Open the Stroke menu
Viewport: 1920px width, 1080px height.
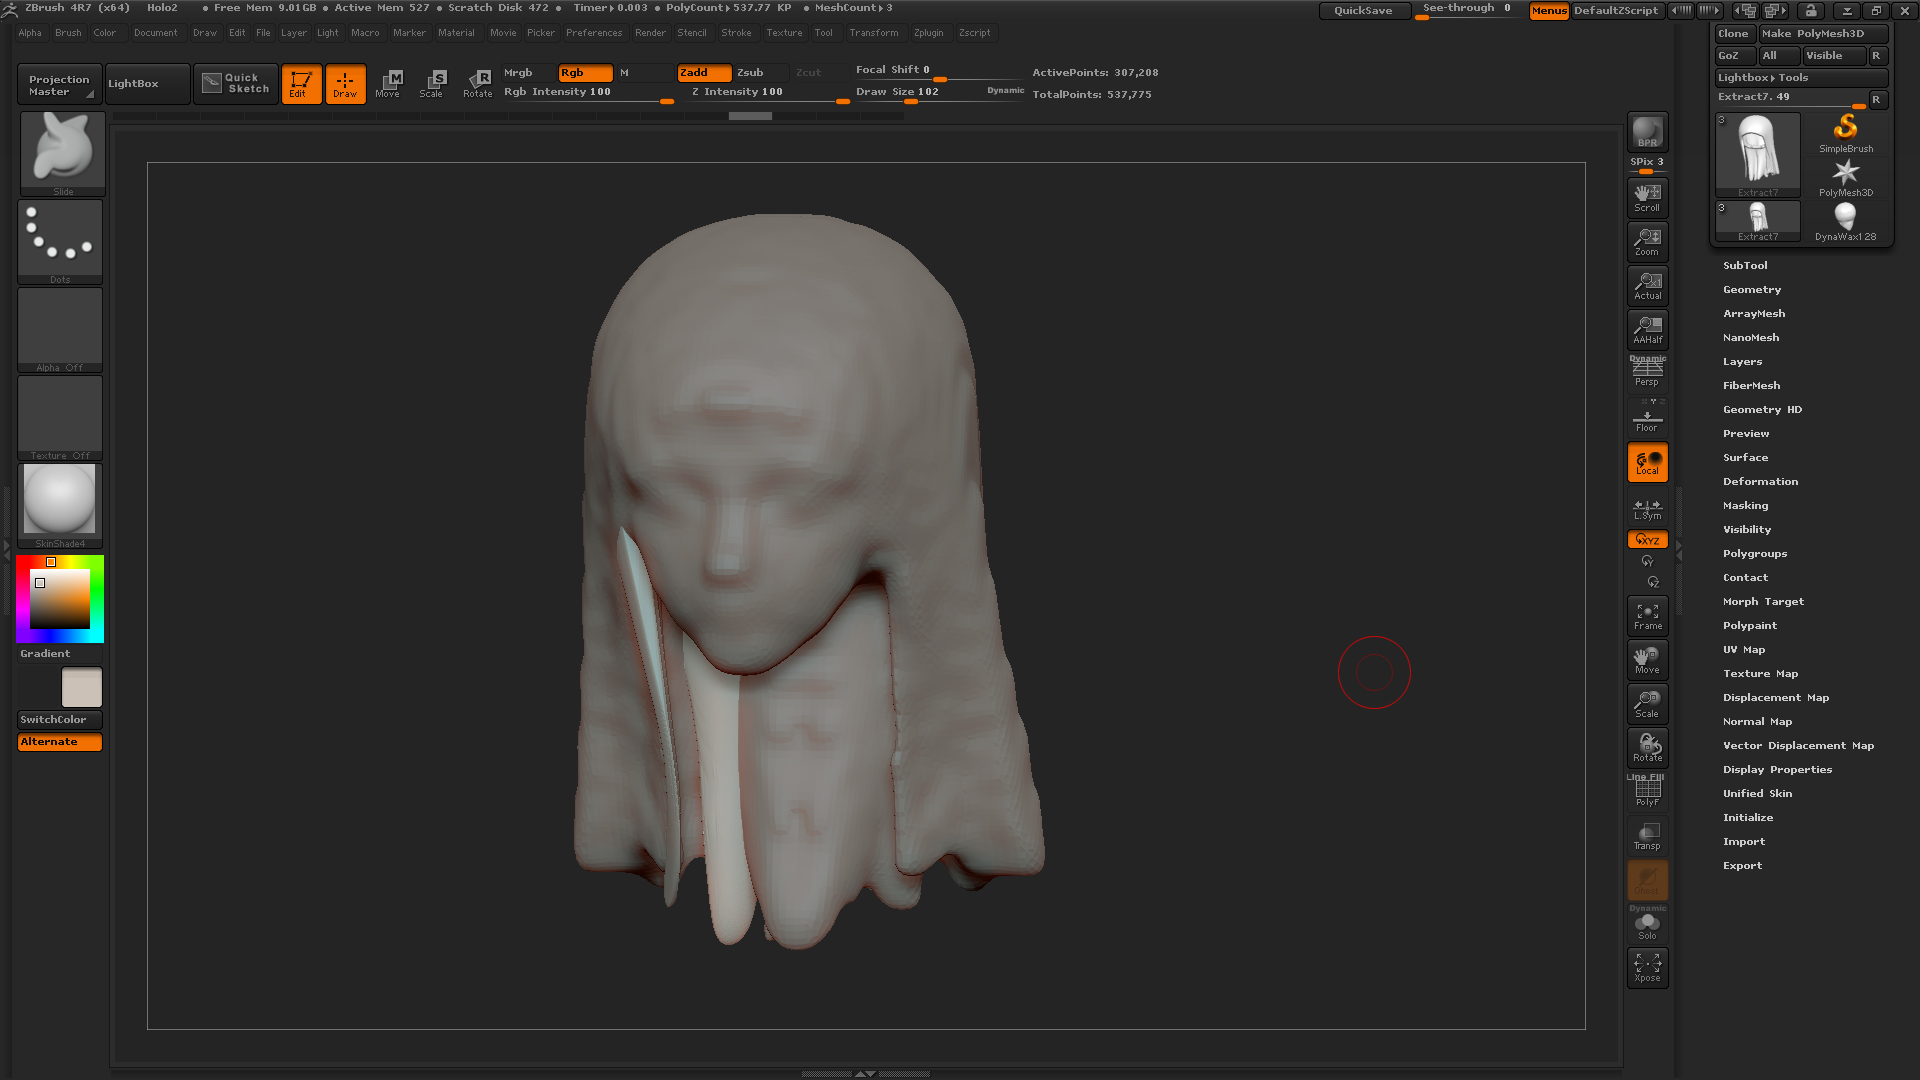(736, 33)
